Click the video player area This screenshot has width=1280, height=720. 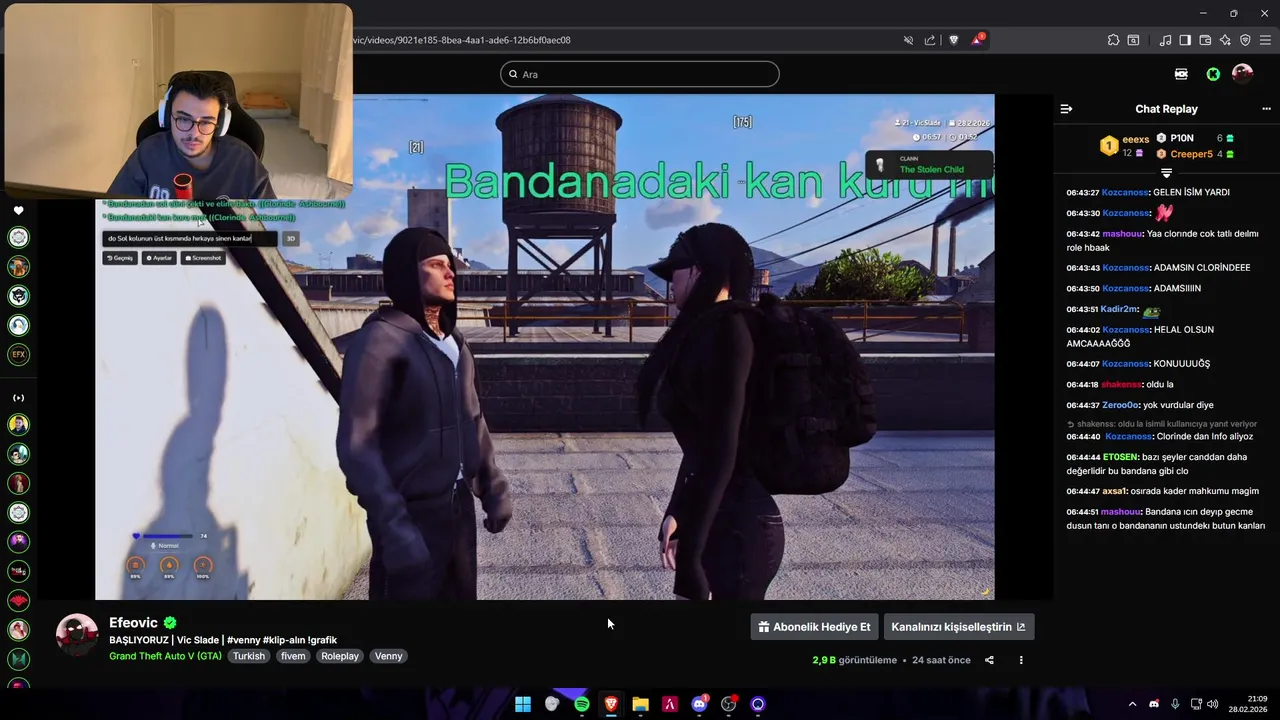pos(545,347)
